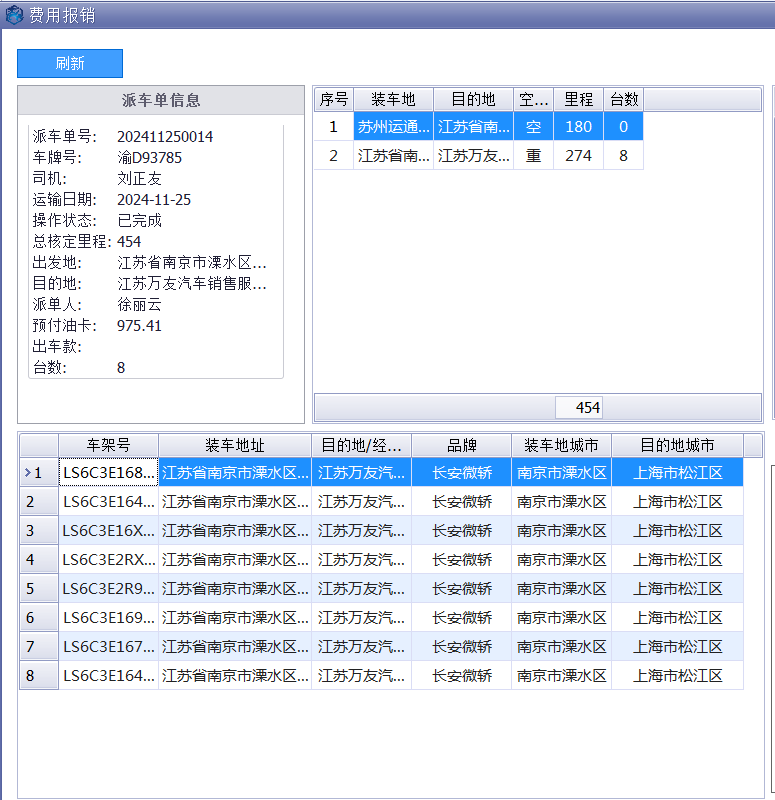Select the 派车单信息 panel header
The image size is (775, 800).
point(161,100)
